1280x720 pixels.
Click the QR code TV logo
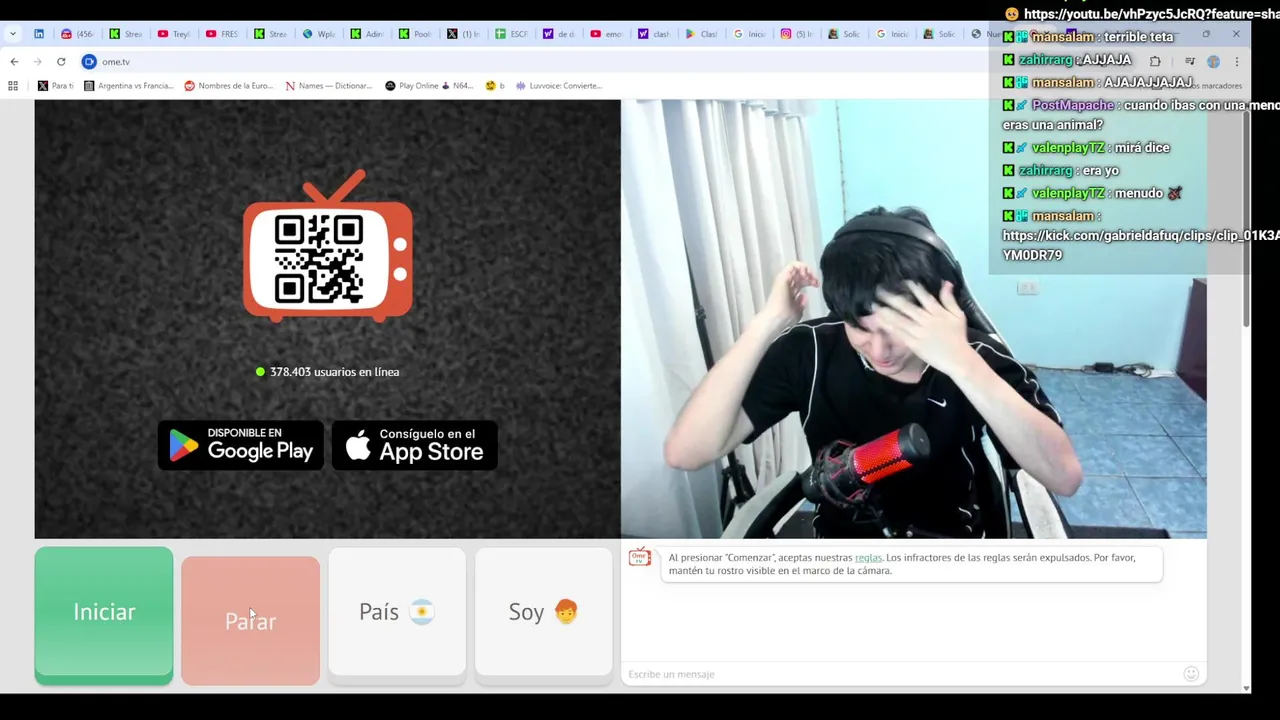(x=328, y=247)
